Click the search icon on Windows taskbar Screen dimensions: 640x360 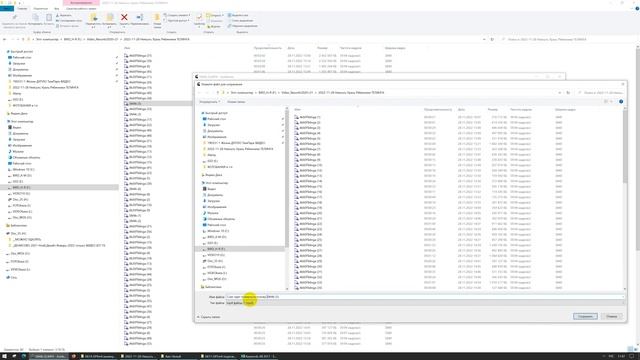[14, 356]
